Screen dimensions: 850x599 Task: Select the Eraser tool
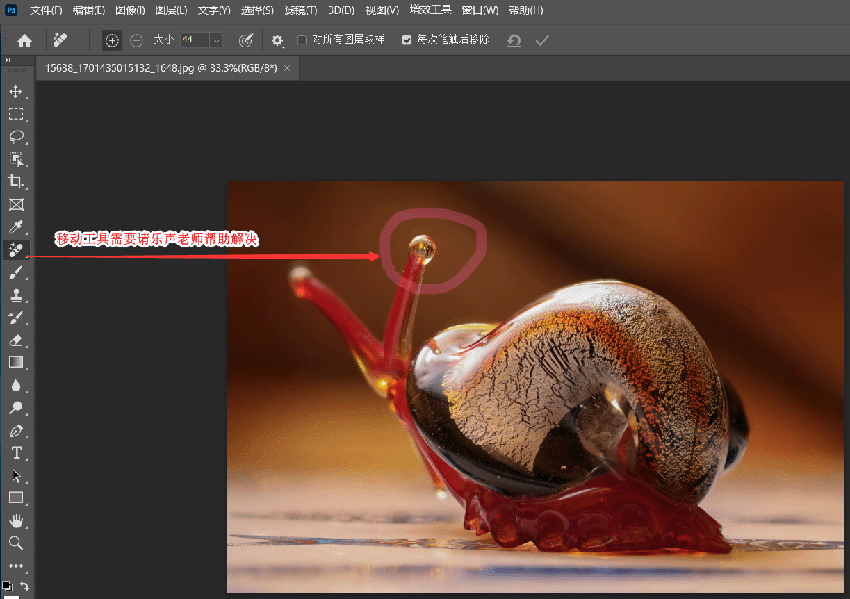click(x=16, y=340)
